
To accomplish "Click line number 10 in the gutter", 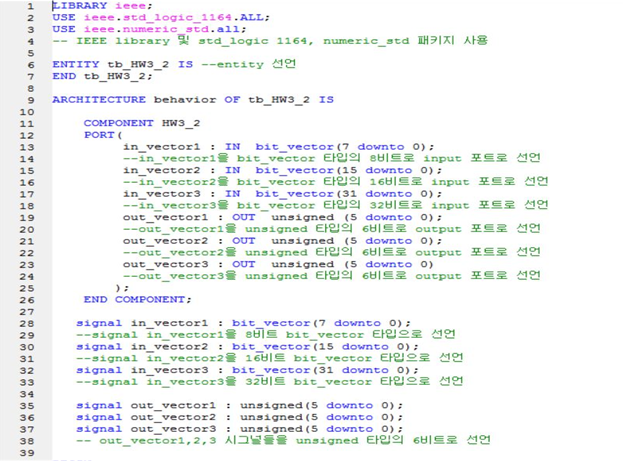I will [x=27, y=112].
